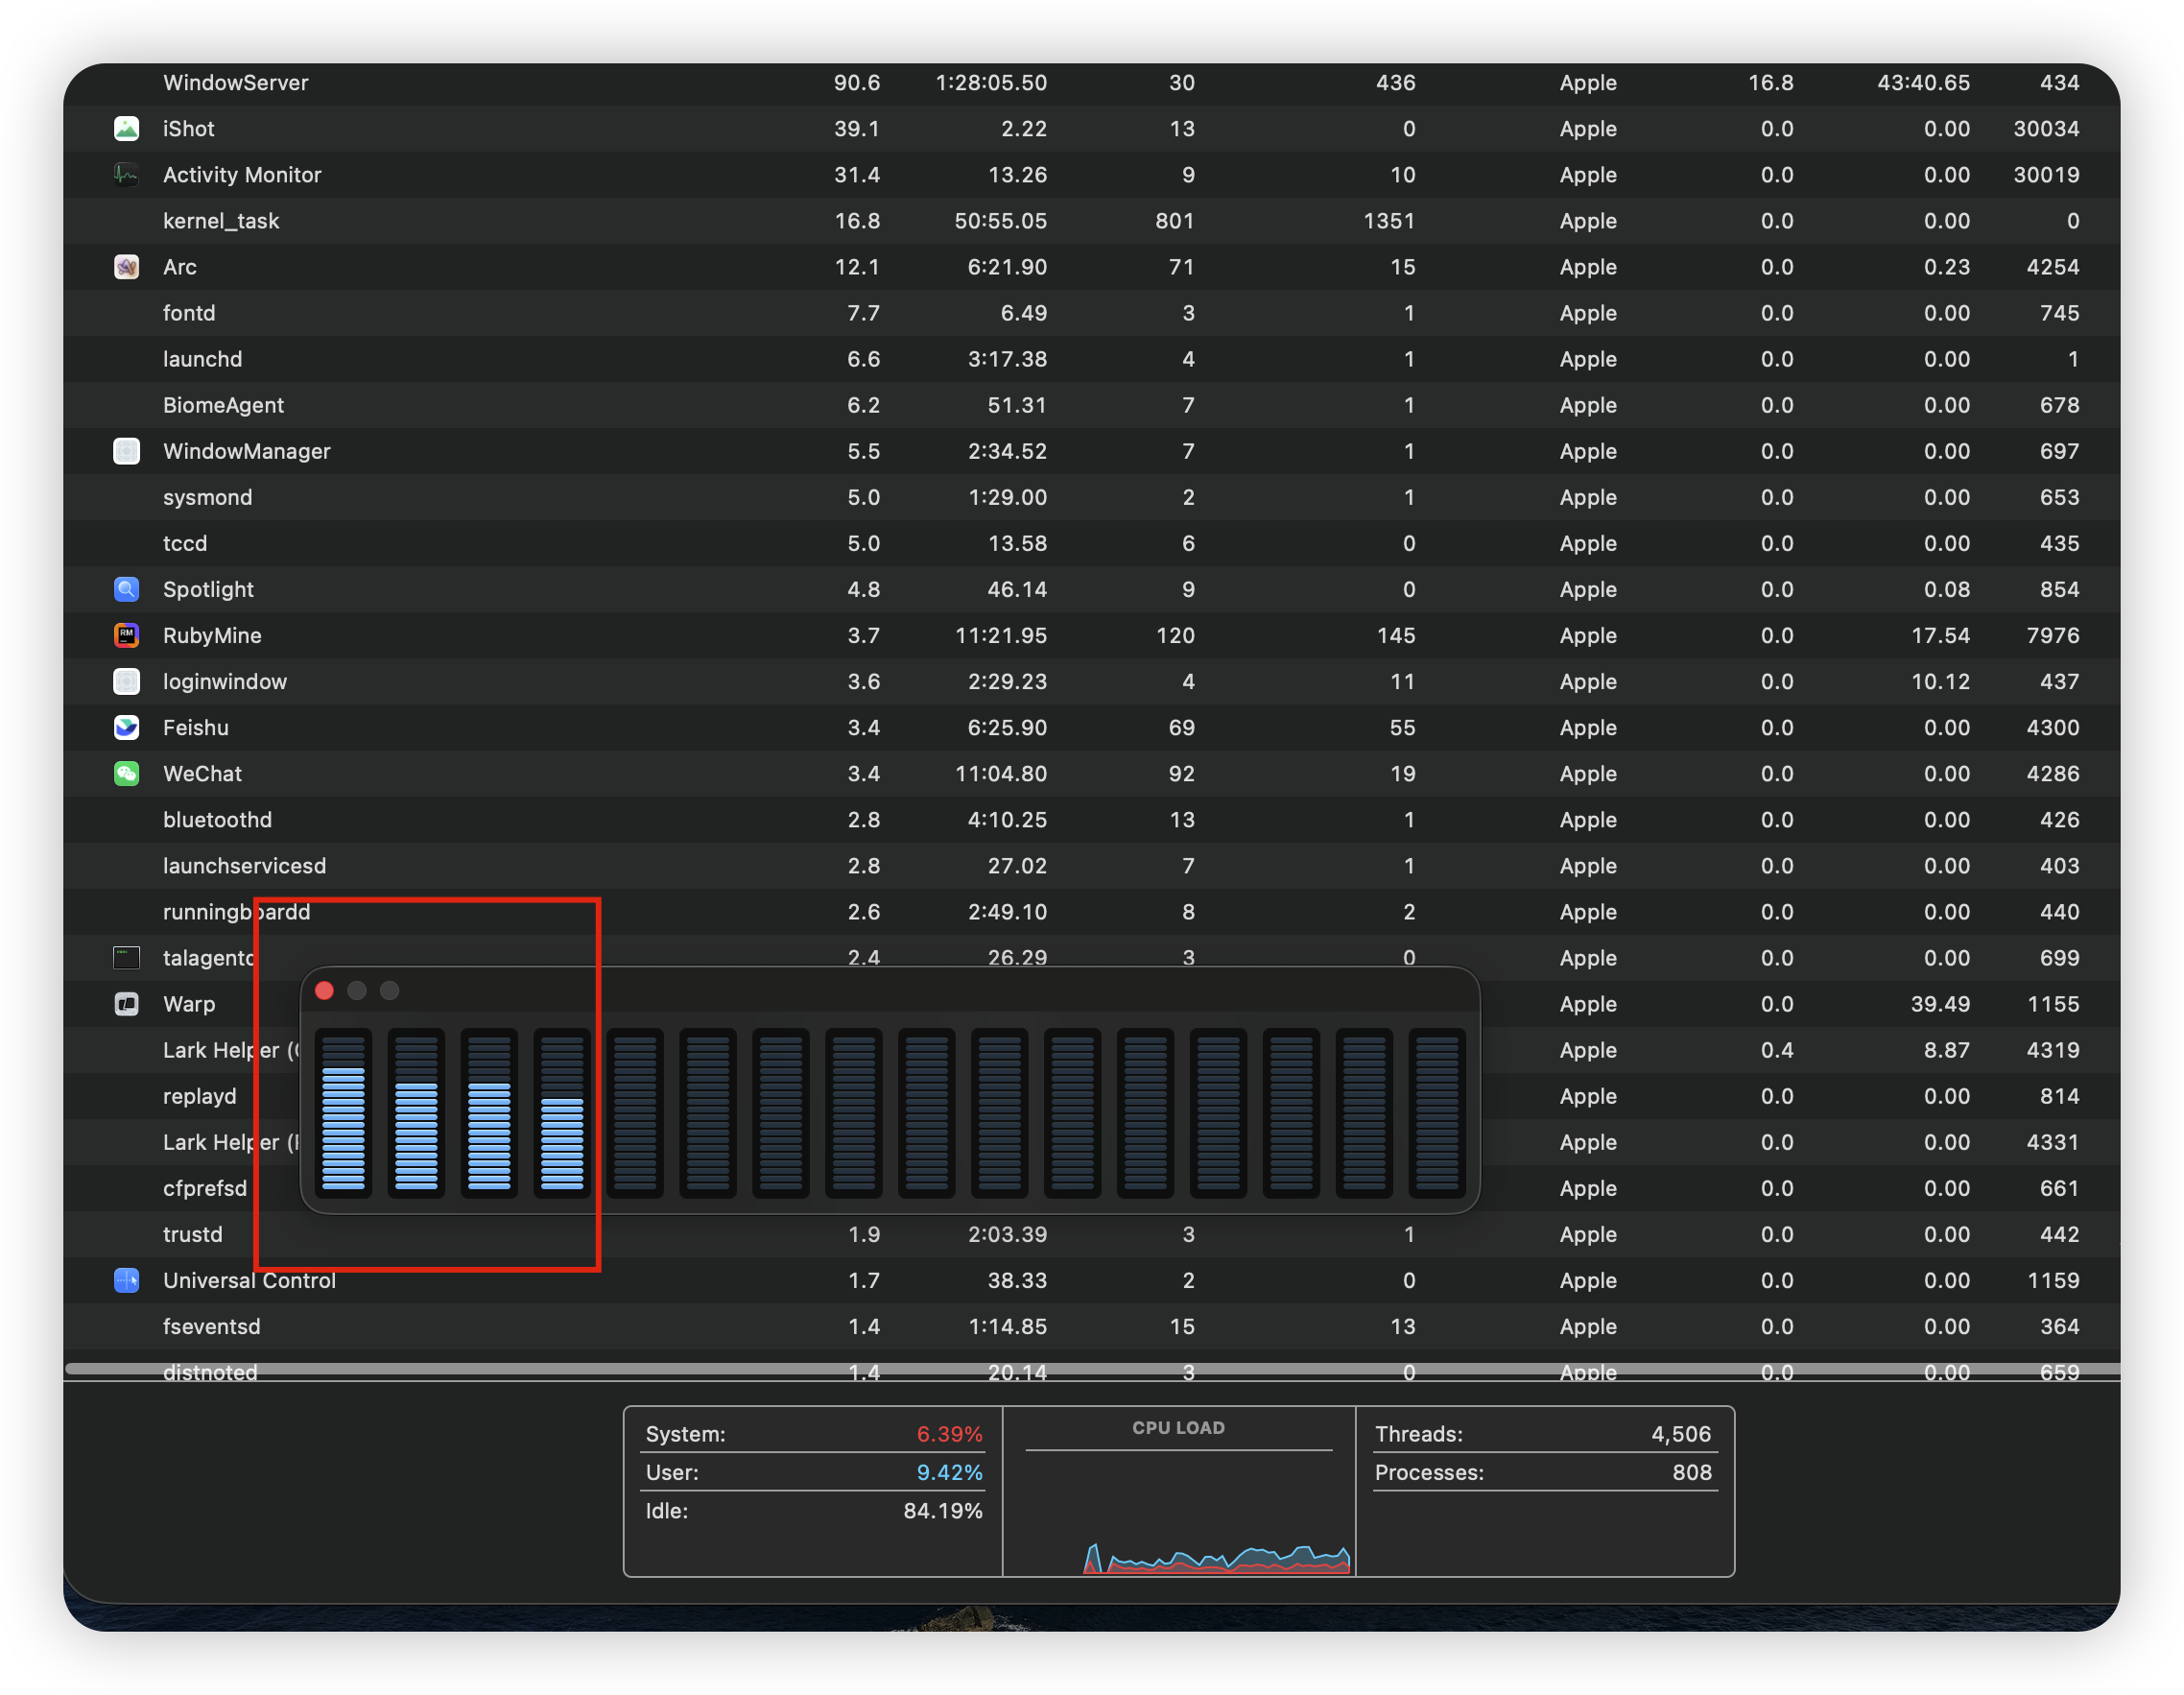This screenshot has height=1695, width=2184.
Task: Click the WeChat app icon
Action: point(126,773)
